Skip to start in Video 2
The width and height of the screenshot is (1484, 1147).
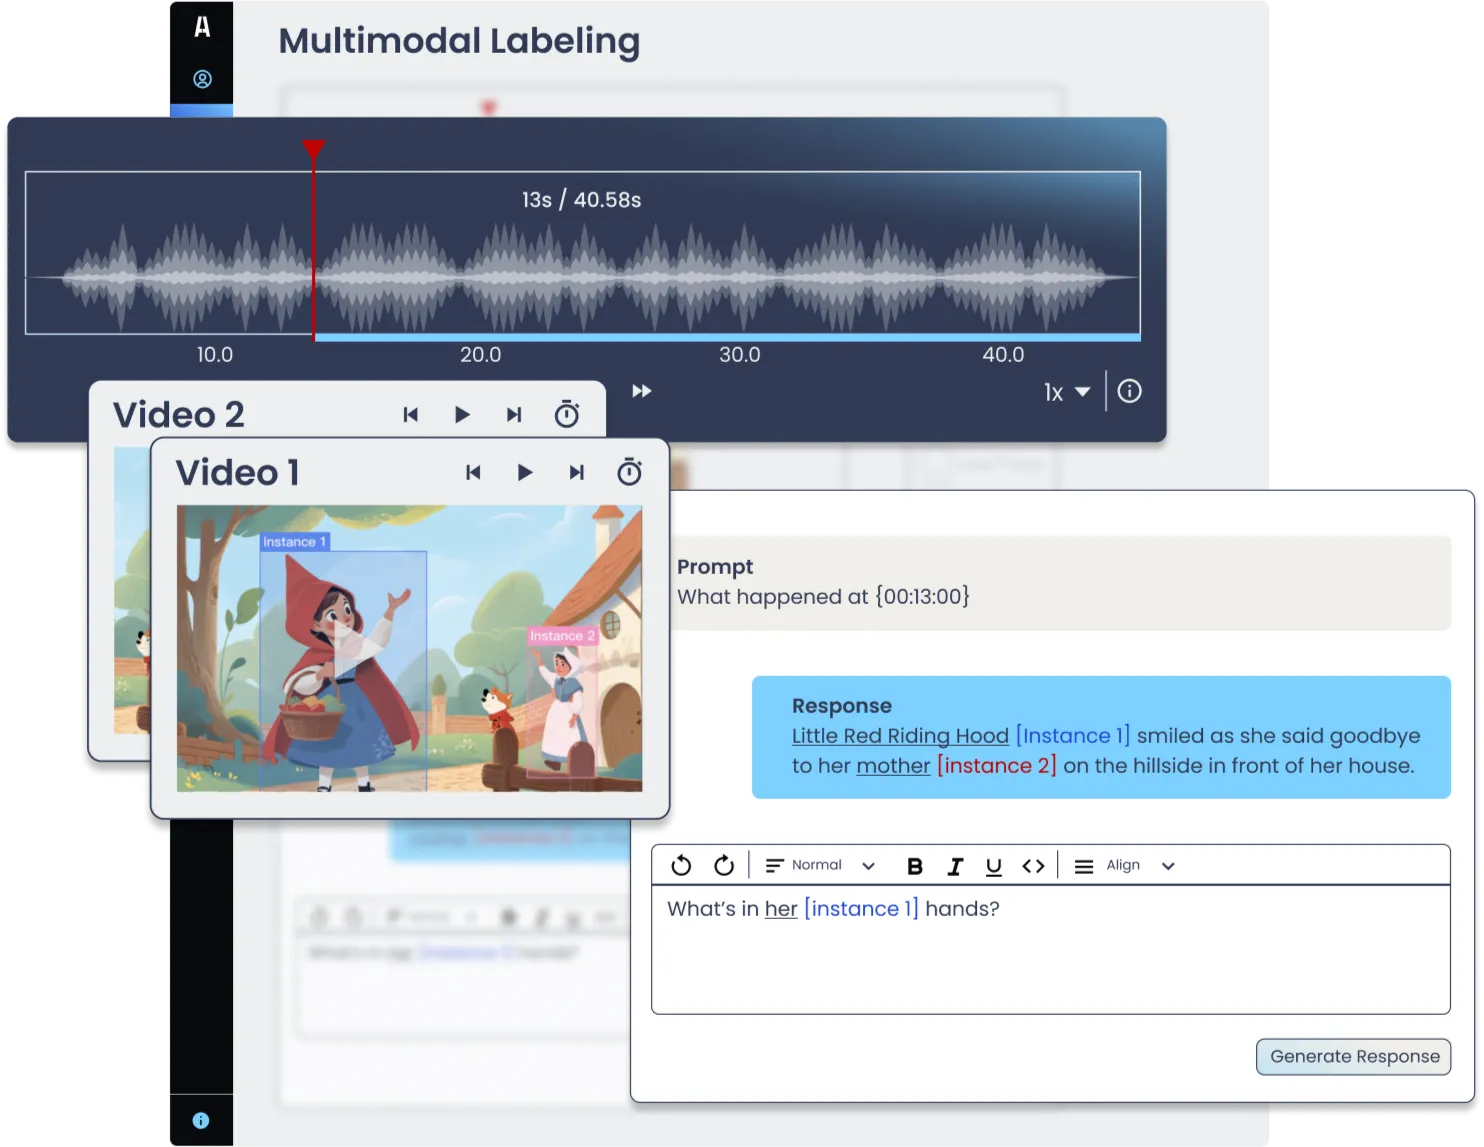[410, 415]
